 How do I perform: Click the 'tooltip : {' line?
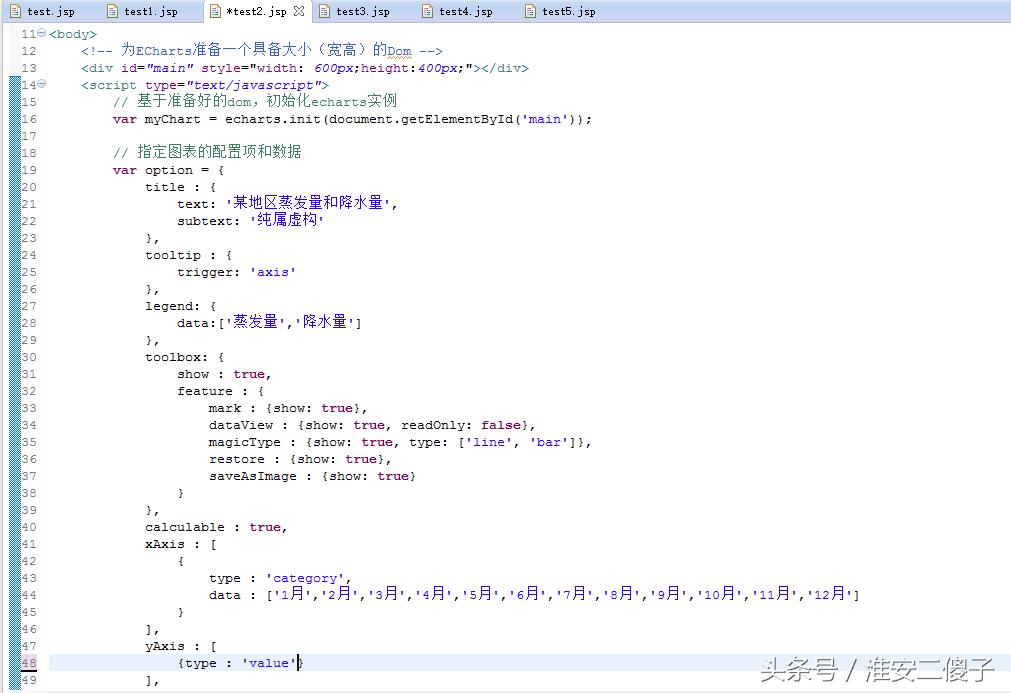tap(188, 255)
